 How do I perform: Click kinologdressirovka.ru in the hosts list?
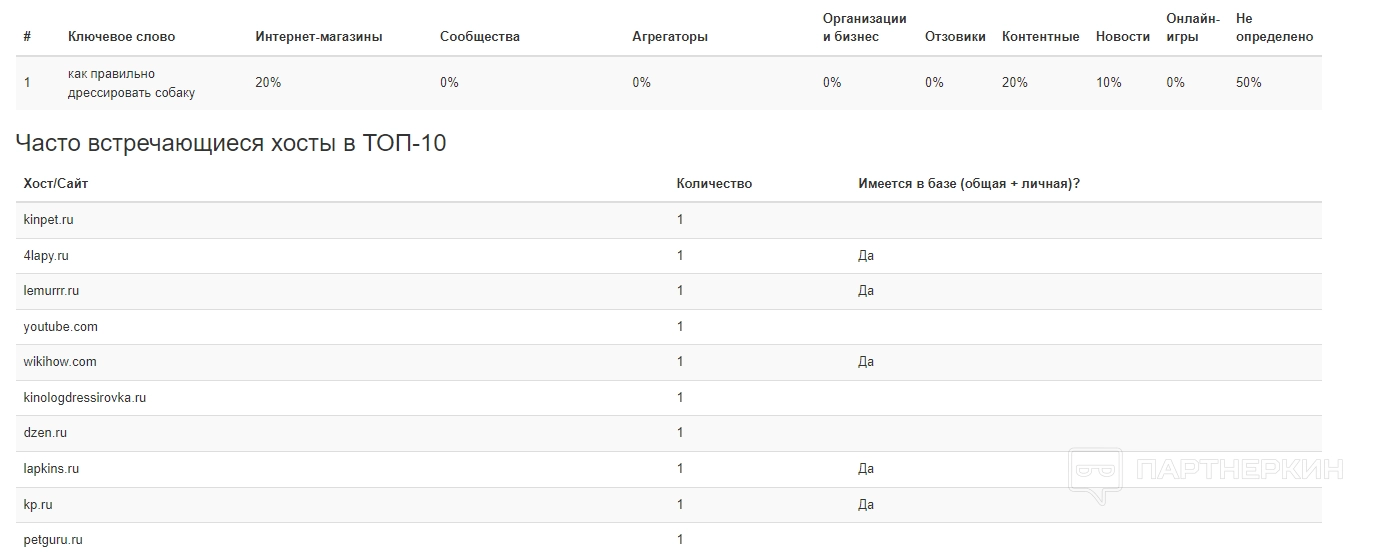85,398
